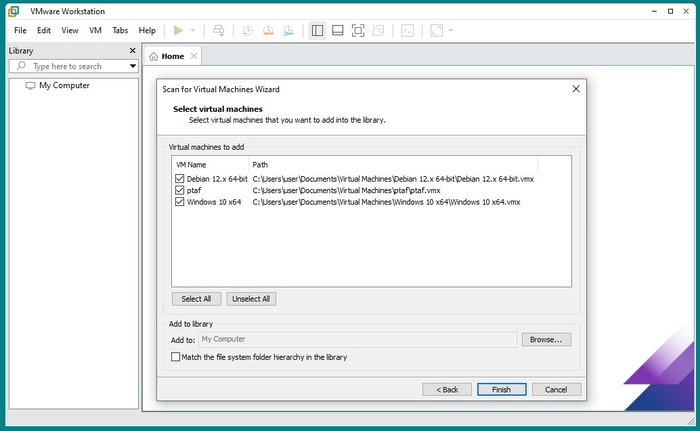Click the Add to My Computer field
Screen dimensions: 700x431
(357, 339)
